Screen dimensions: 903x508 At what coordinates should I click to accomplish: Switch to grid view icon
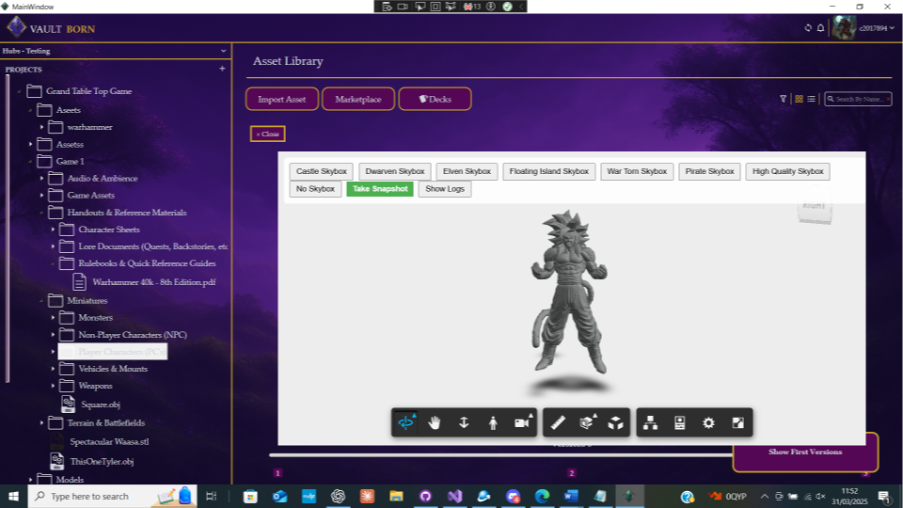coord(799,99)
